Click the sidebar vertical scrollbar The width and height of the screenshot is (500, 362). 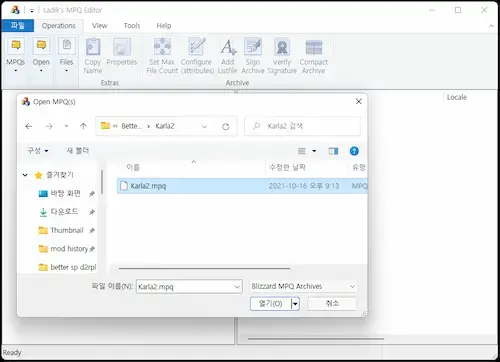coord(102,182)
